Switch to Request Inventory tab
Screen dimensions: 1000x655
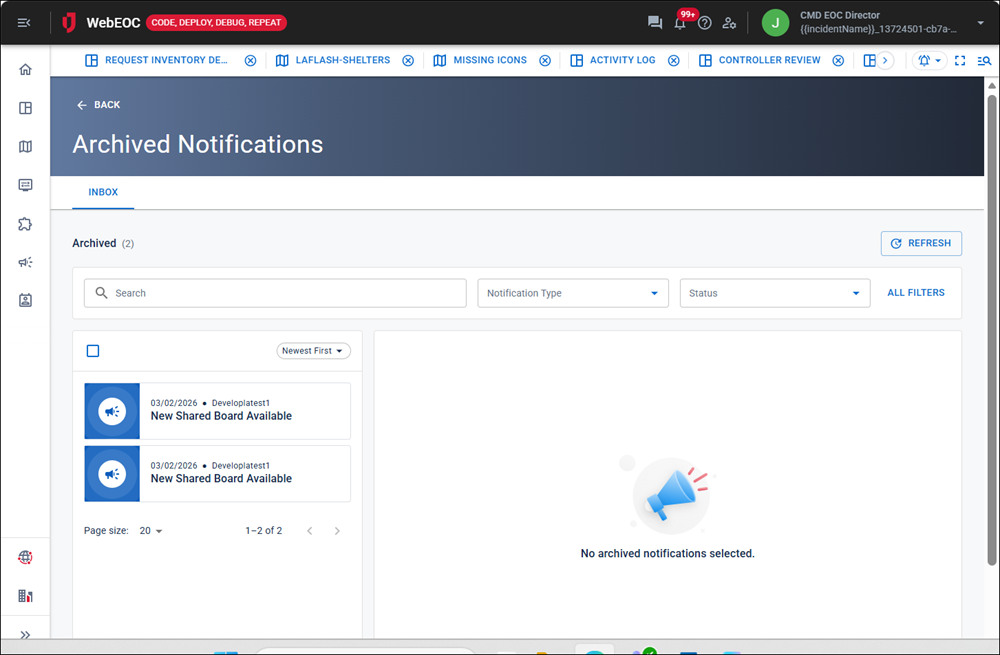[156, 60]
